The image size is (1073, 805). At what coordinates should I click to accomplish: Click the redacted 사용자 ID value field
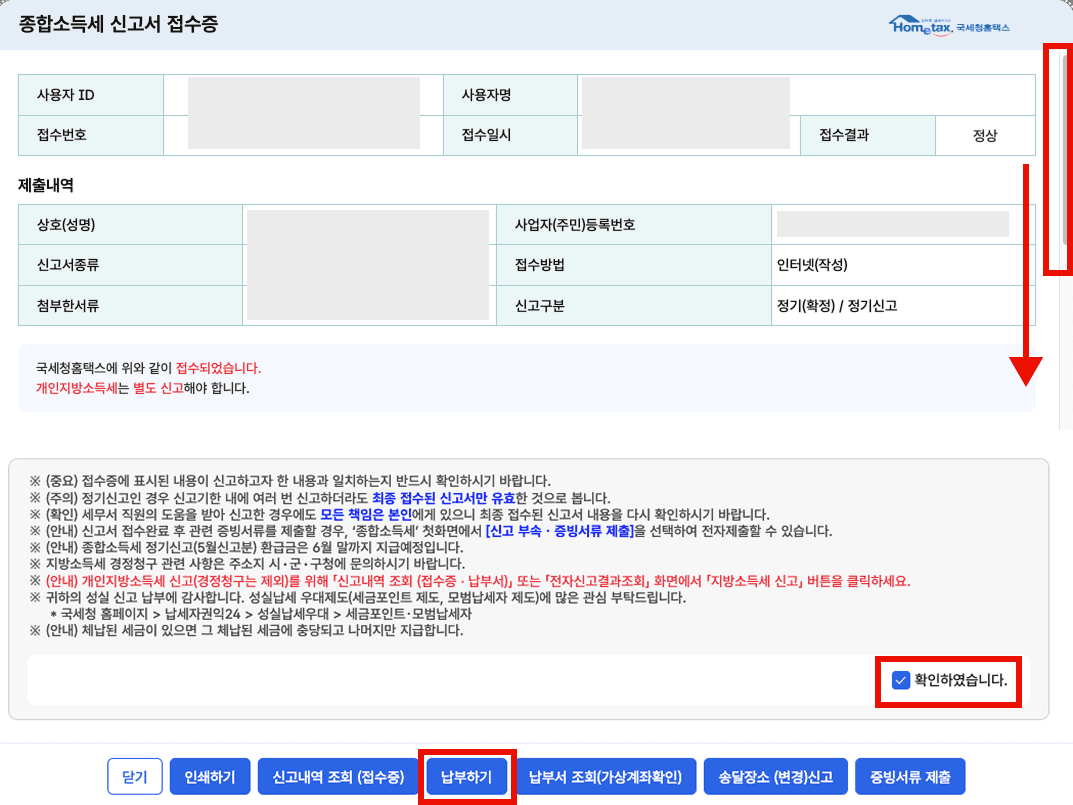(303, 96)
